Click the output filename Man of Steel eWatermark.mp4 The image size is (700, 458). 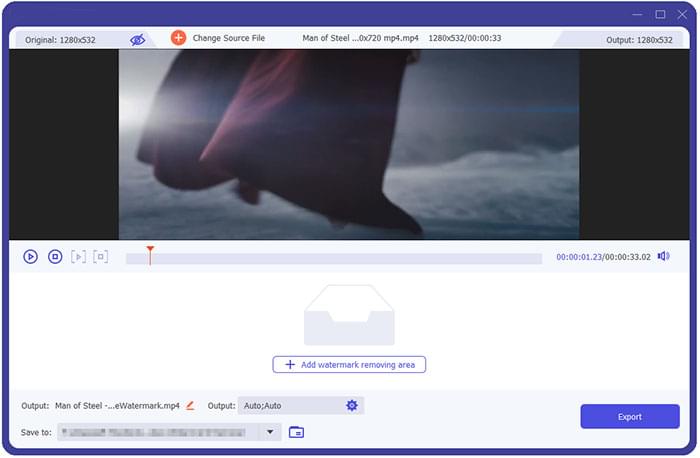[x=117, y=406]
